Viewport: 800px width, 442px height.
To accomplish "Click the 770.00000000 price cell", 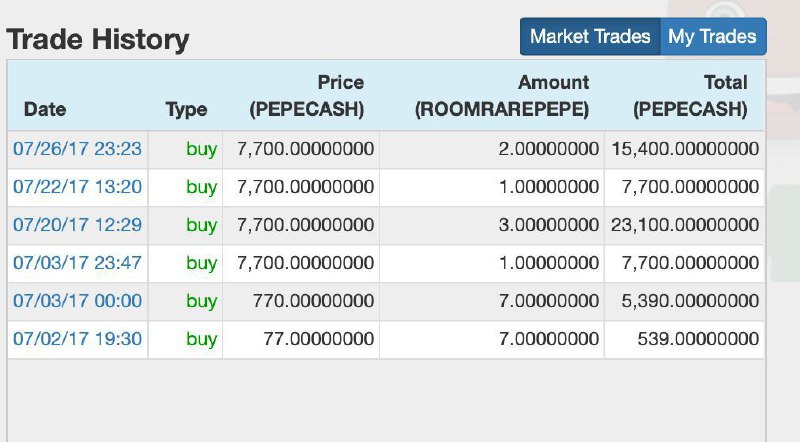I will (x=301, y=302).
